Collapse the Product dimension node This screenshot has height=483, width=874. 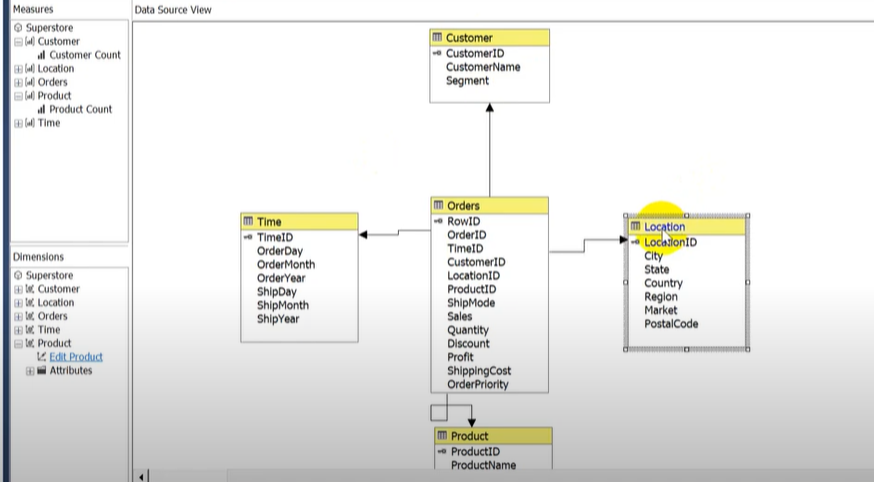click(18, 343)
